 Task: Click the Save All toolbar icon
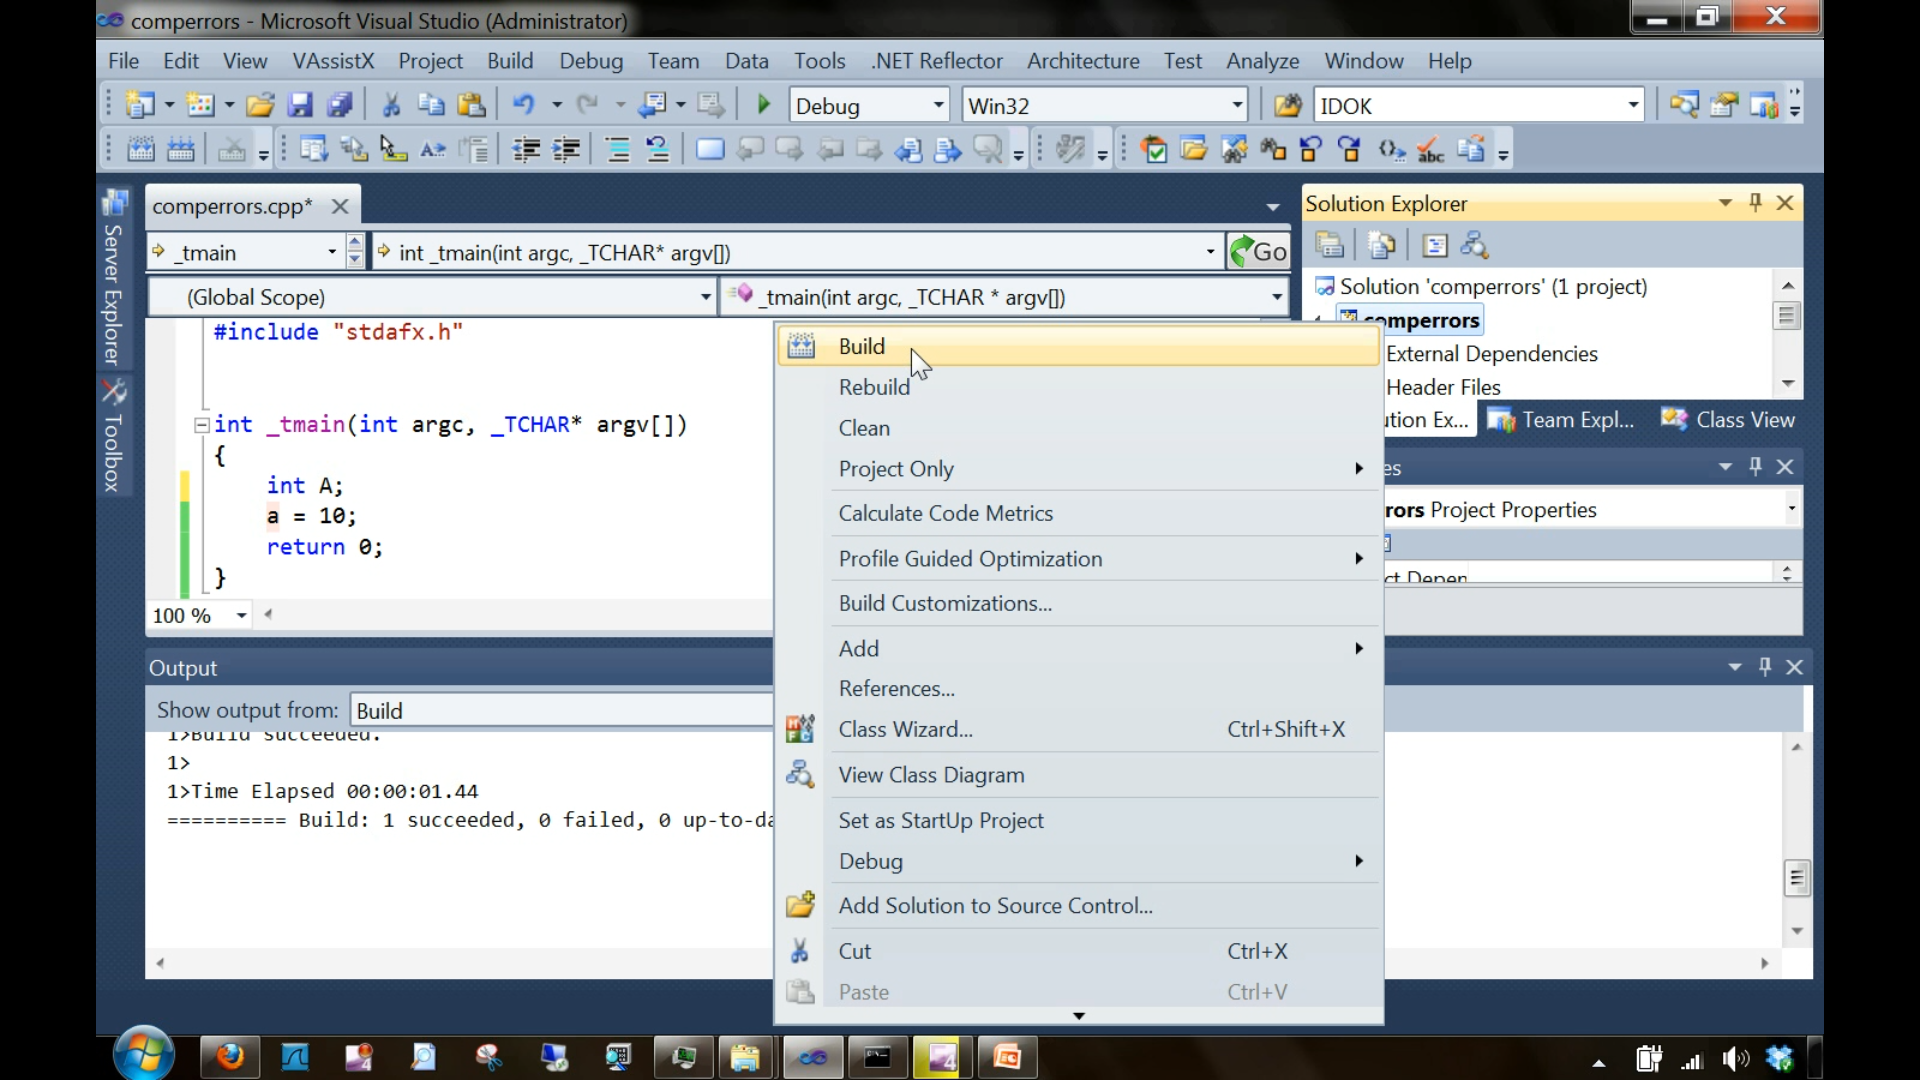pyautogui.click(x=341, y=104)
